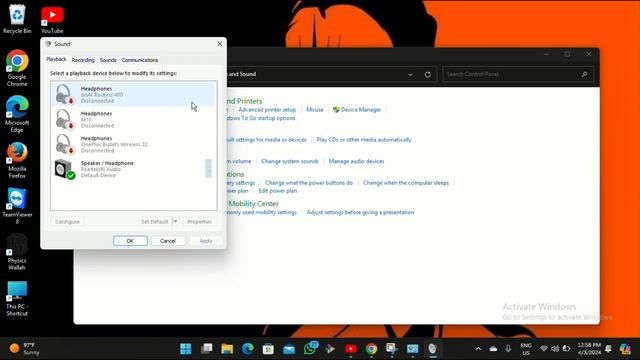Open the ENG US language switcher

[526, 349]
